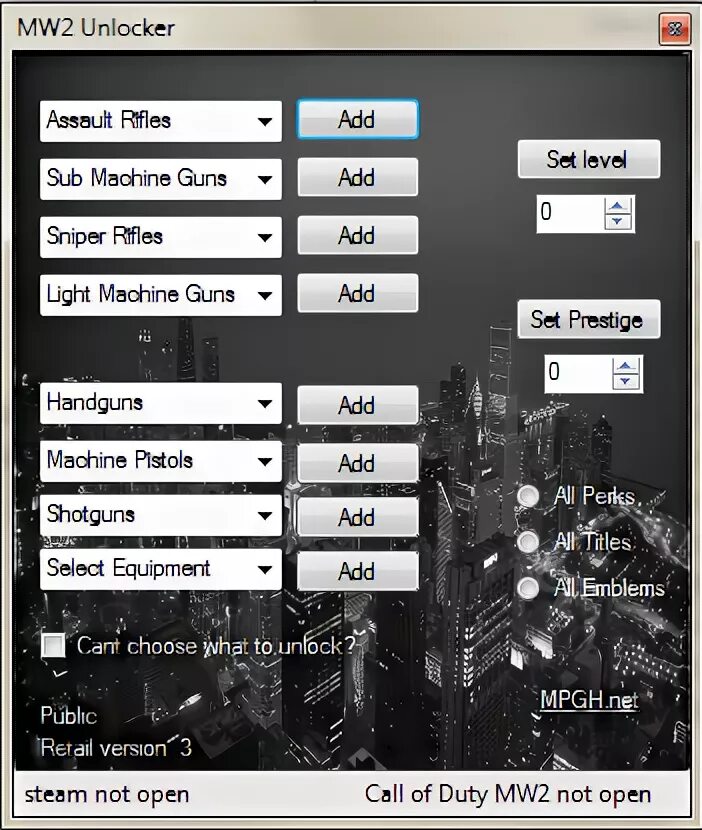
Task: Open the Sniper Rifles combo box
Action: (x=160, y=237)
